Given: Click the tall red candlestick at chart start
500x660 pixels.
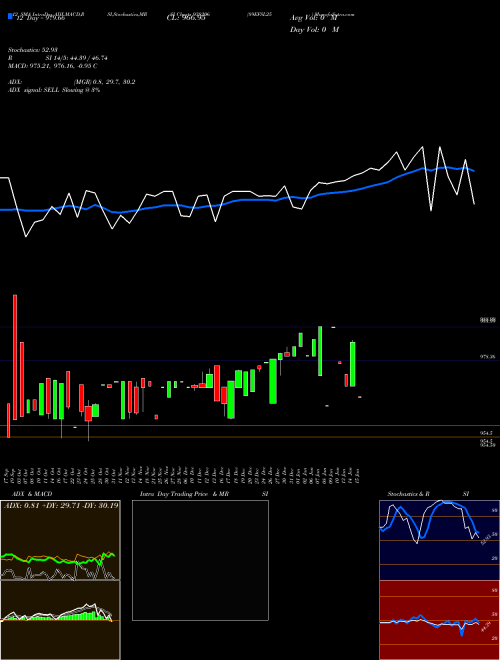Looking at the screenshot, I should click(x=15, y=357).
